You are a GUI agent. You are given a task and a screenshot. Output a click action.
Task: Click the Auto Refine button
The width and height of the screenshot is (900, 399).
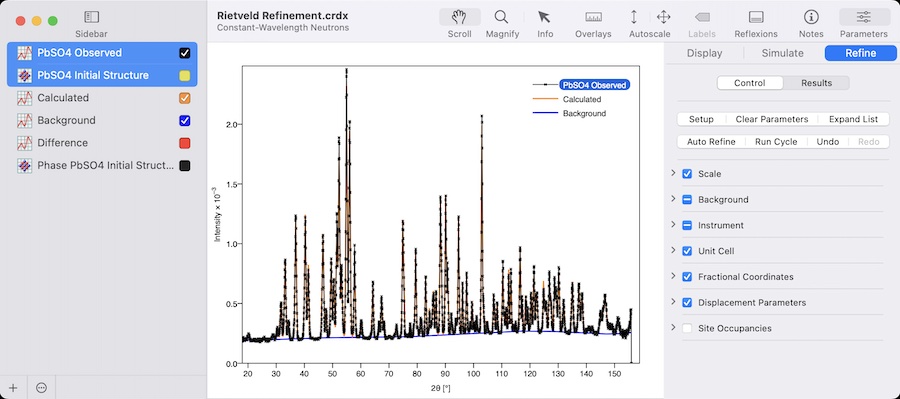711,142
